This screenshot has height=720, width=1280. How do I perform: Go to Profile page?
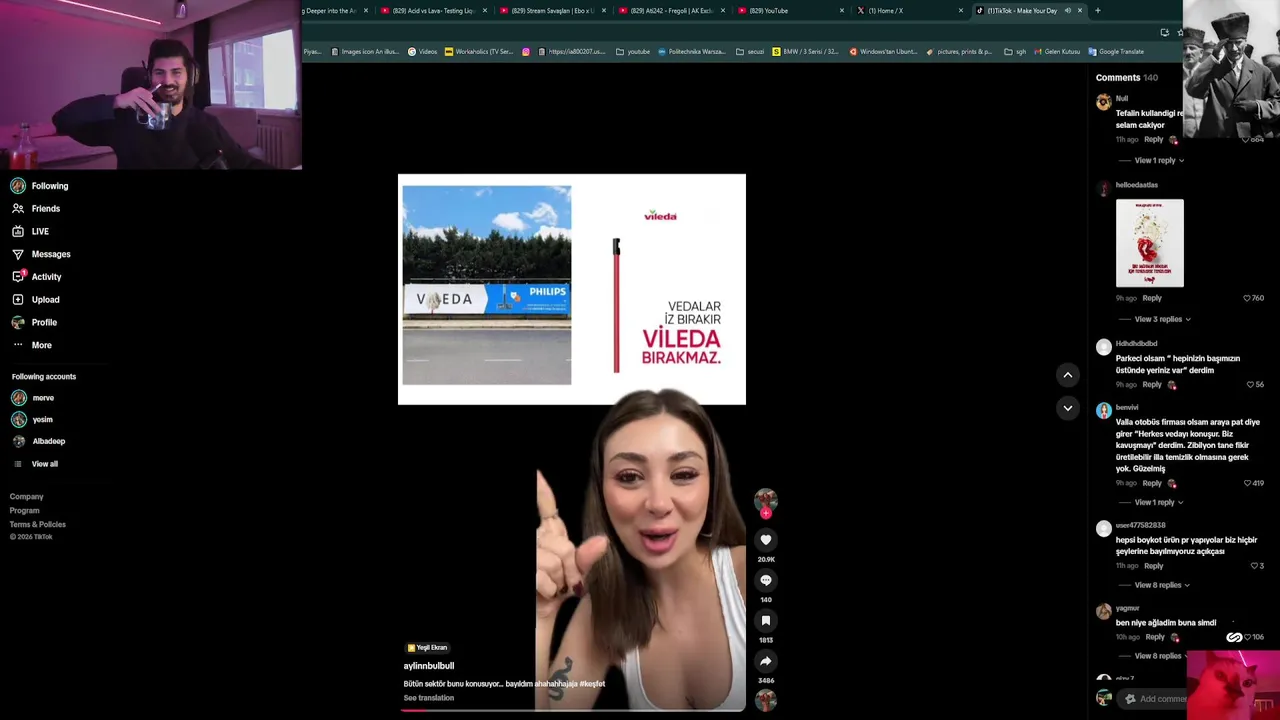click(x=34, y=322)
